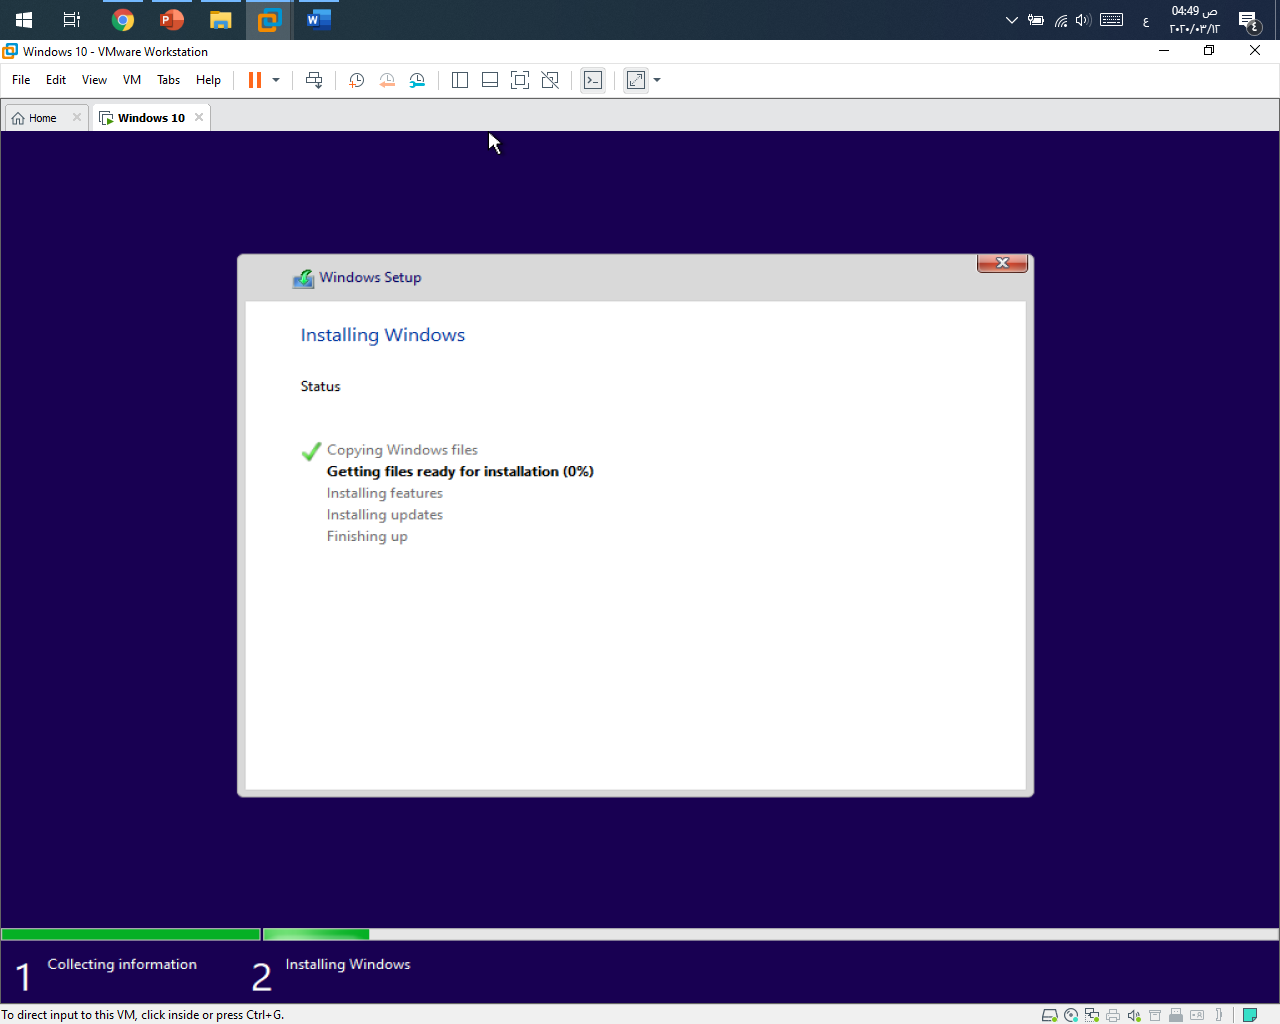Click the Installing Windows heading
Image resolution: width=1280 pixels, height=1024 pixels.
pos(383,335)
